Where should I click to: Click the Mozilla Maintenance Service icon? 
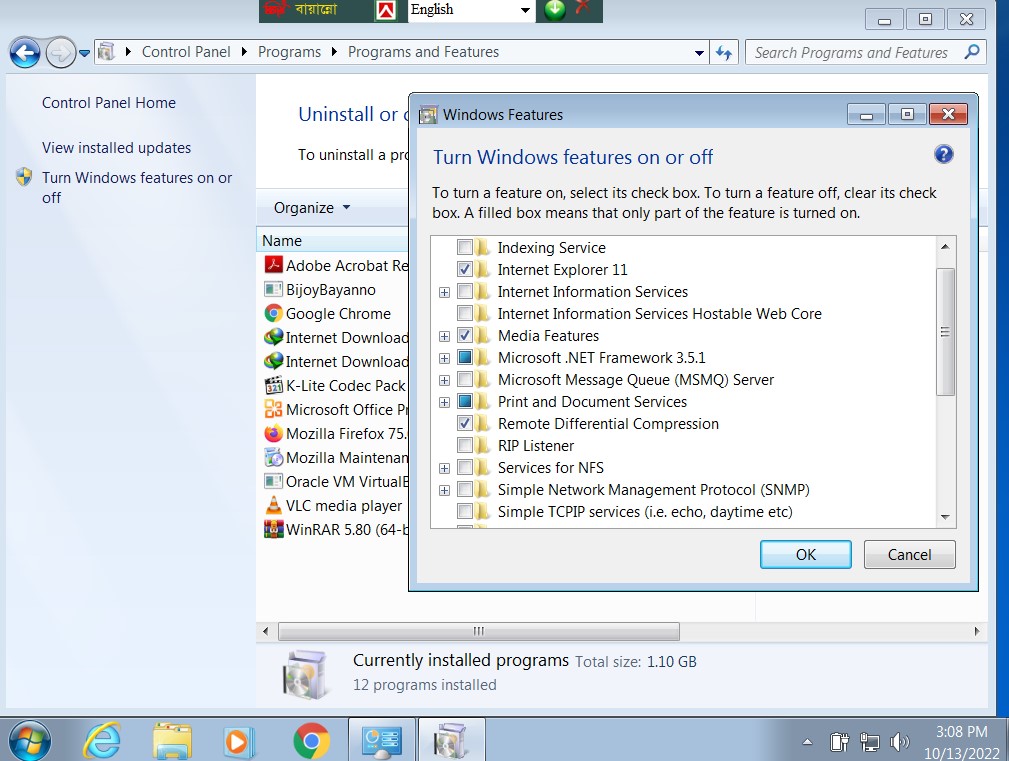click(273, 457)
